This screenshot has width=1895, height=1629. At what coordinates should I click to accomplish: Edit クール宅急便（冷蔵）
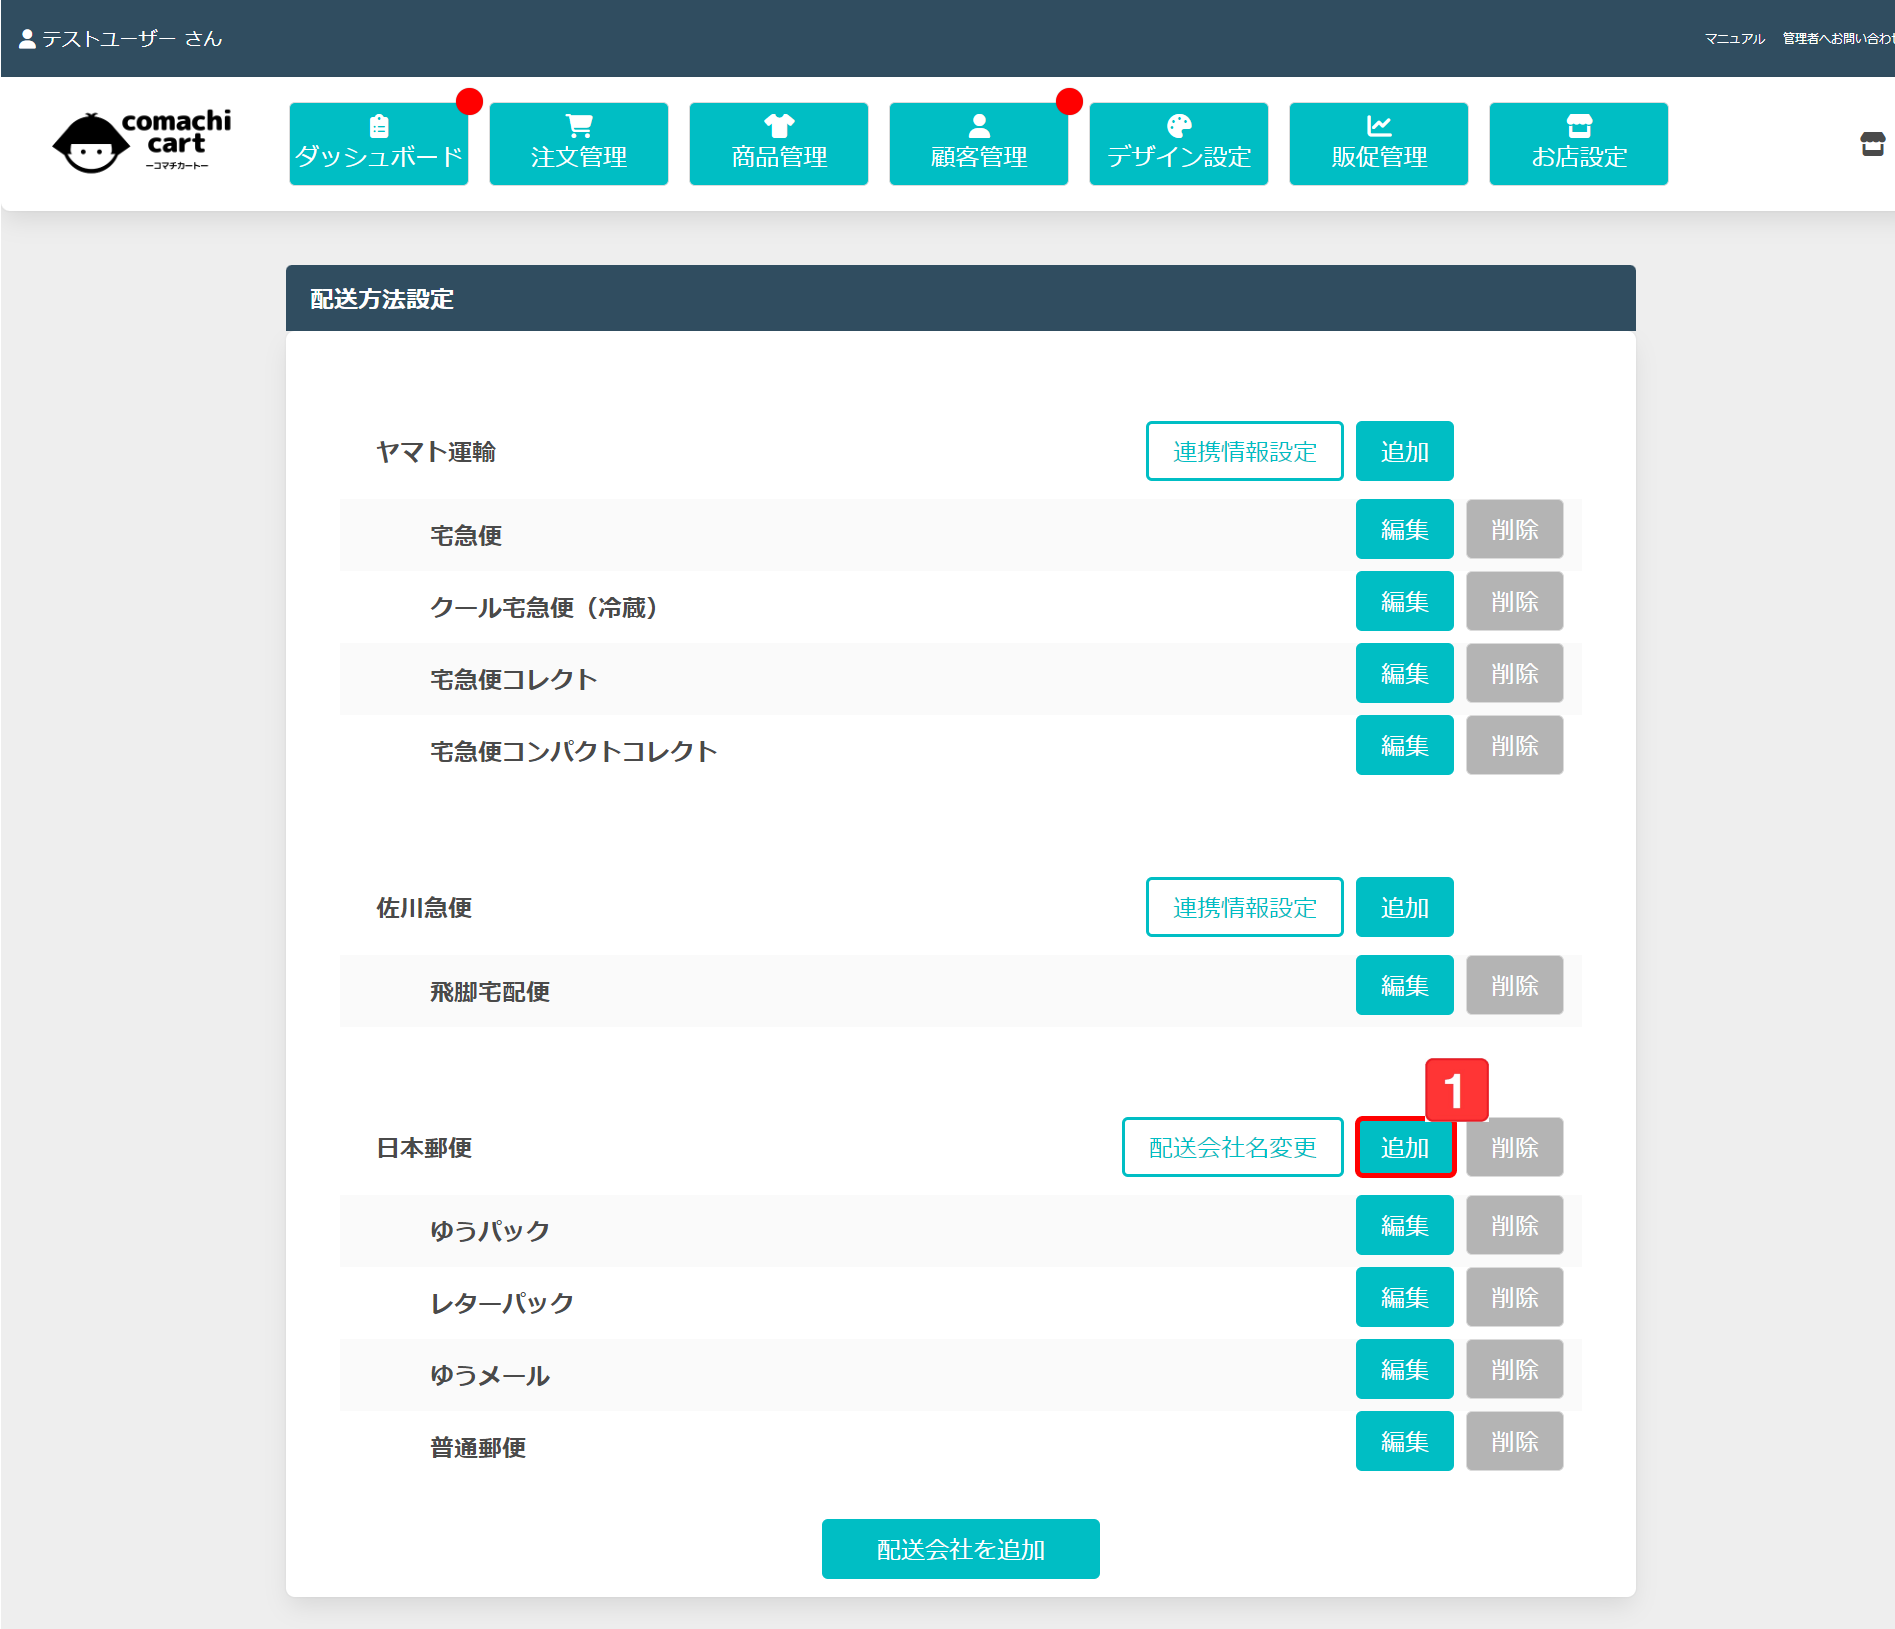pos(1405,601)
